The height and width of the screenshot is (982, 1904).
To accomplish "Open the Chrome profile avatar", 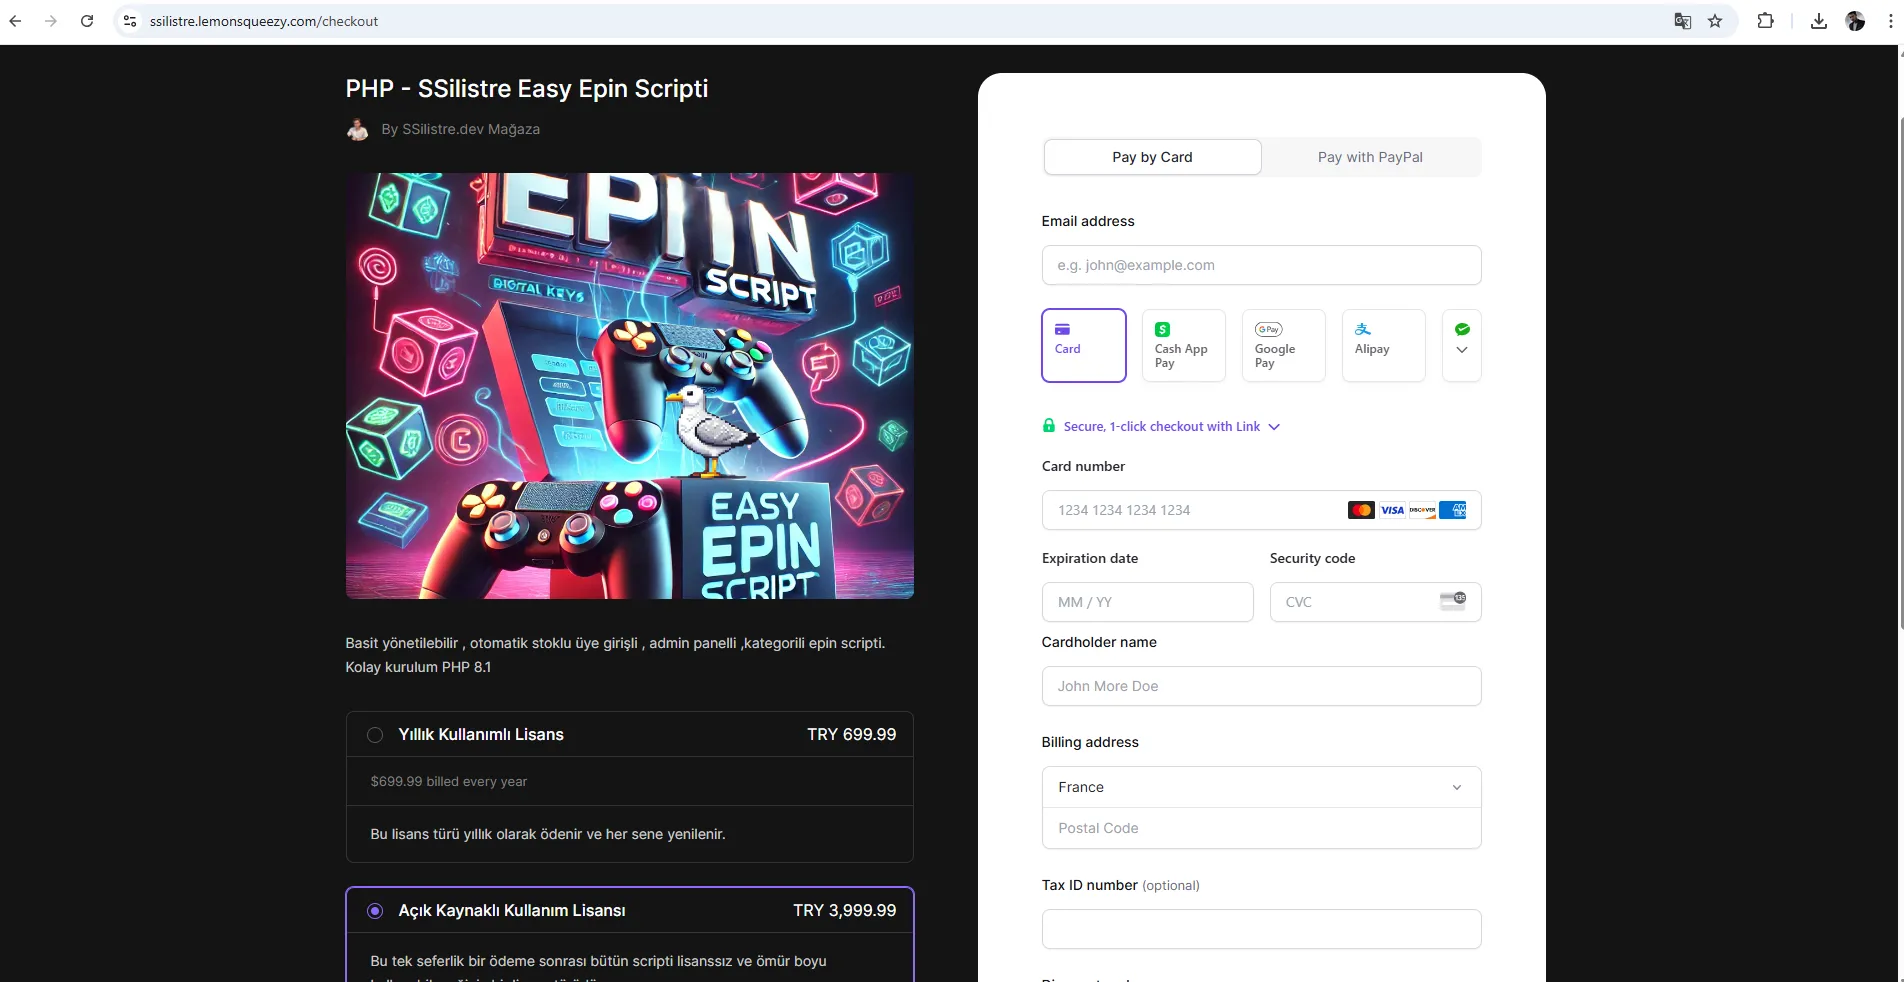I will 1855,21.
